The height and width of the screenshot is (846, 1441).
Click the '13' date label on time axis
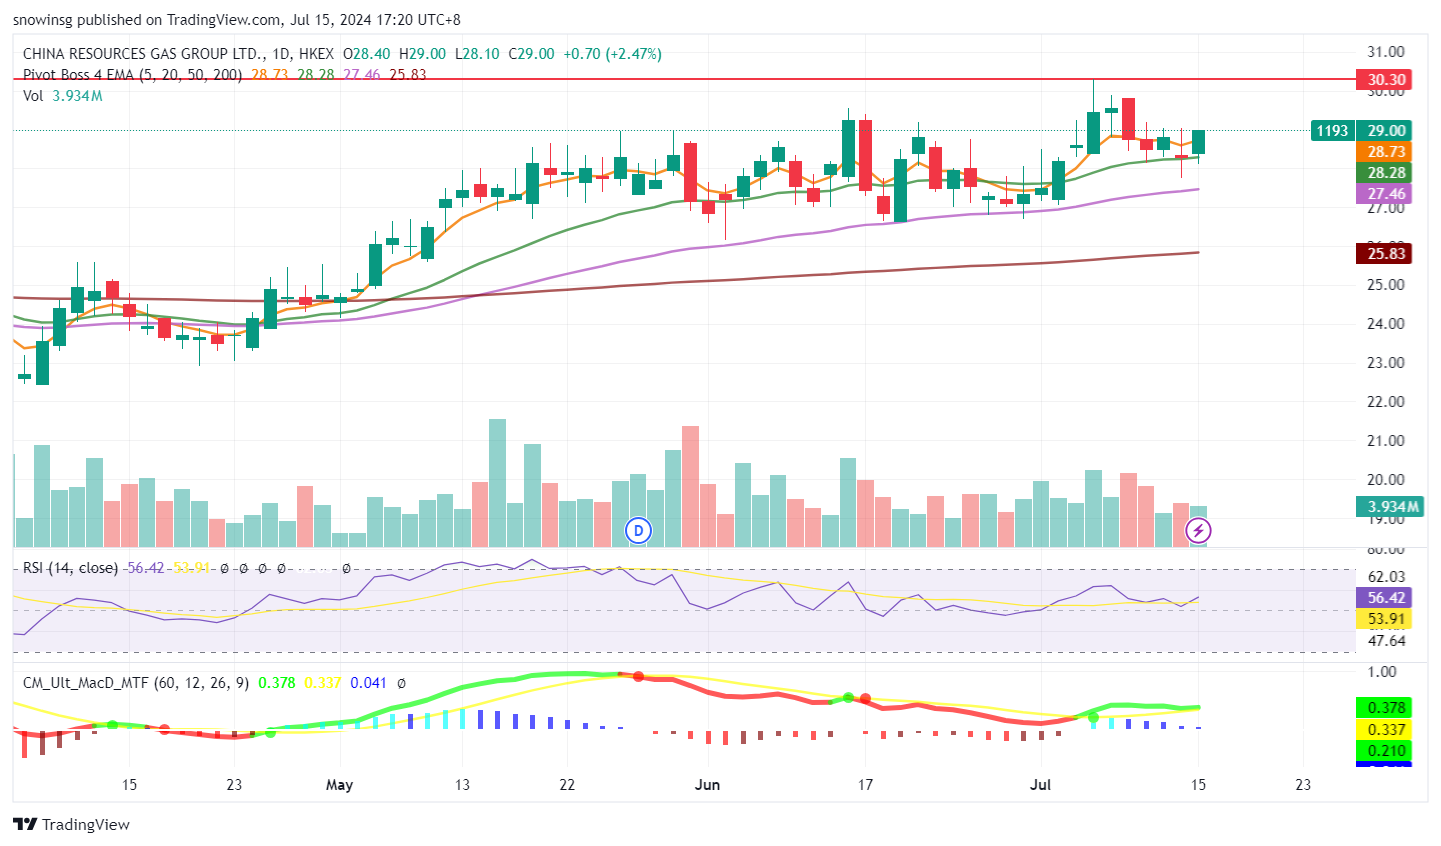(x=462, y=785)
